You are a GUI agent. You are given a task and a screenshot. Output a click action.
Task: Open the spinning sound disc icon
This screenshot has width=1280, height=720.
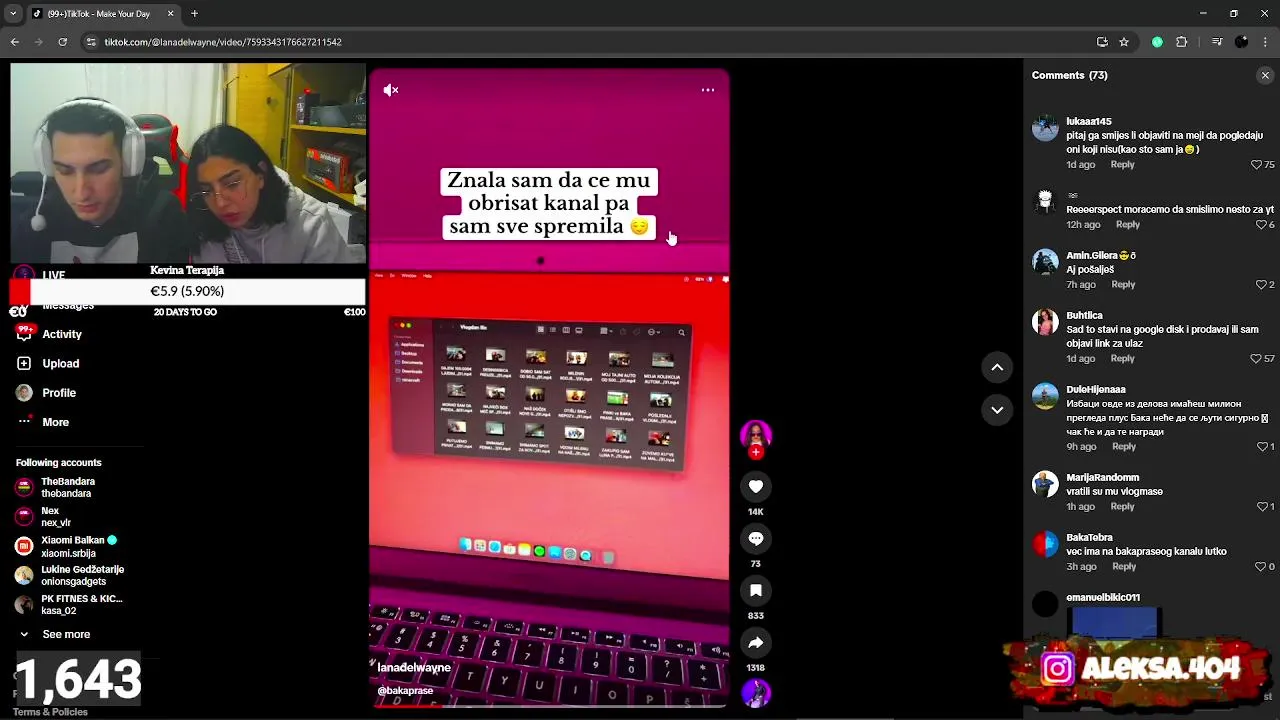click(x=756, y=692)
